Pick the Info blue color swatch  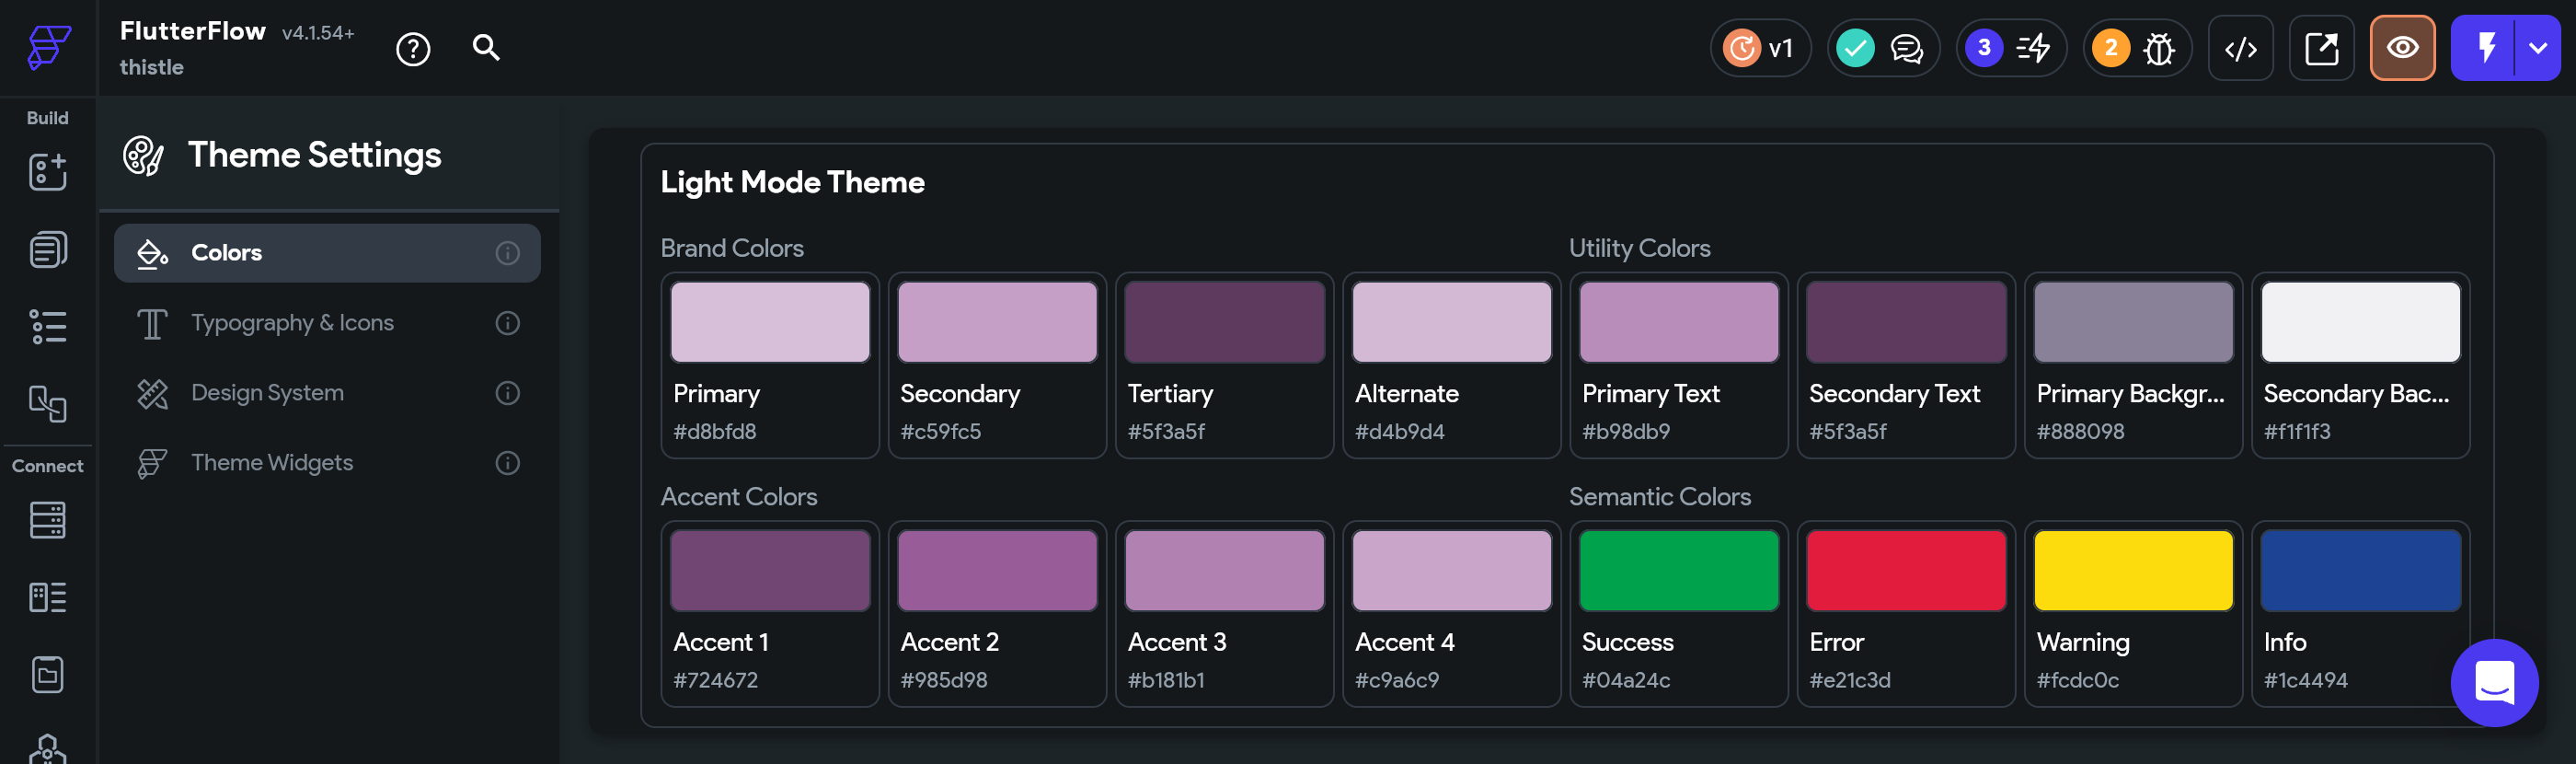pyautogui.click(x=2360, y=570)
